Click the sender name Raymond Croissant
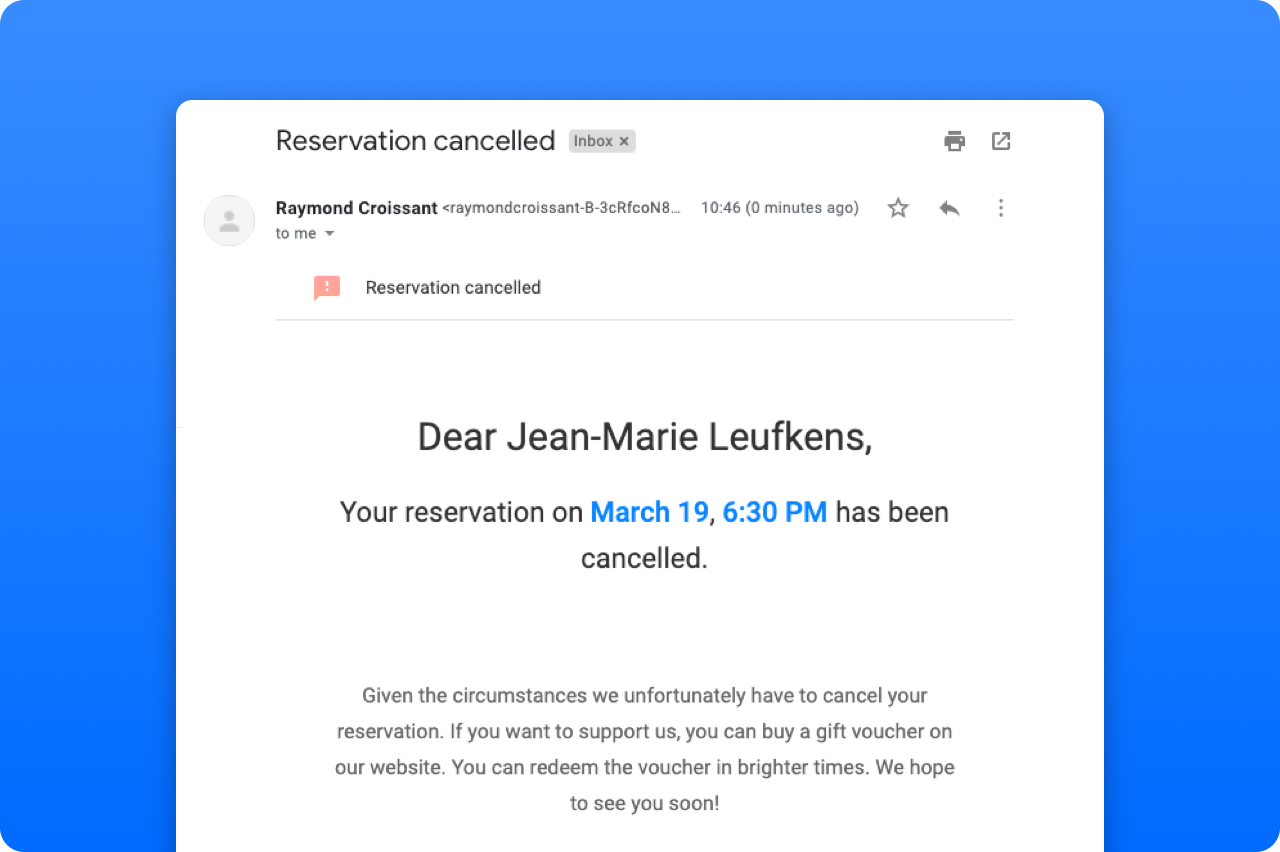1280x852 pixels. 356,207
